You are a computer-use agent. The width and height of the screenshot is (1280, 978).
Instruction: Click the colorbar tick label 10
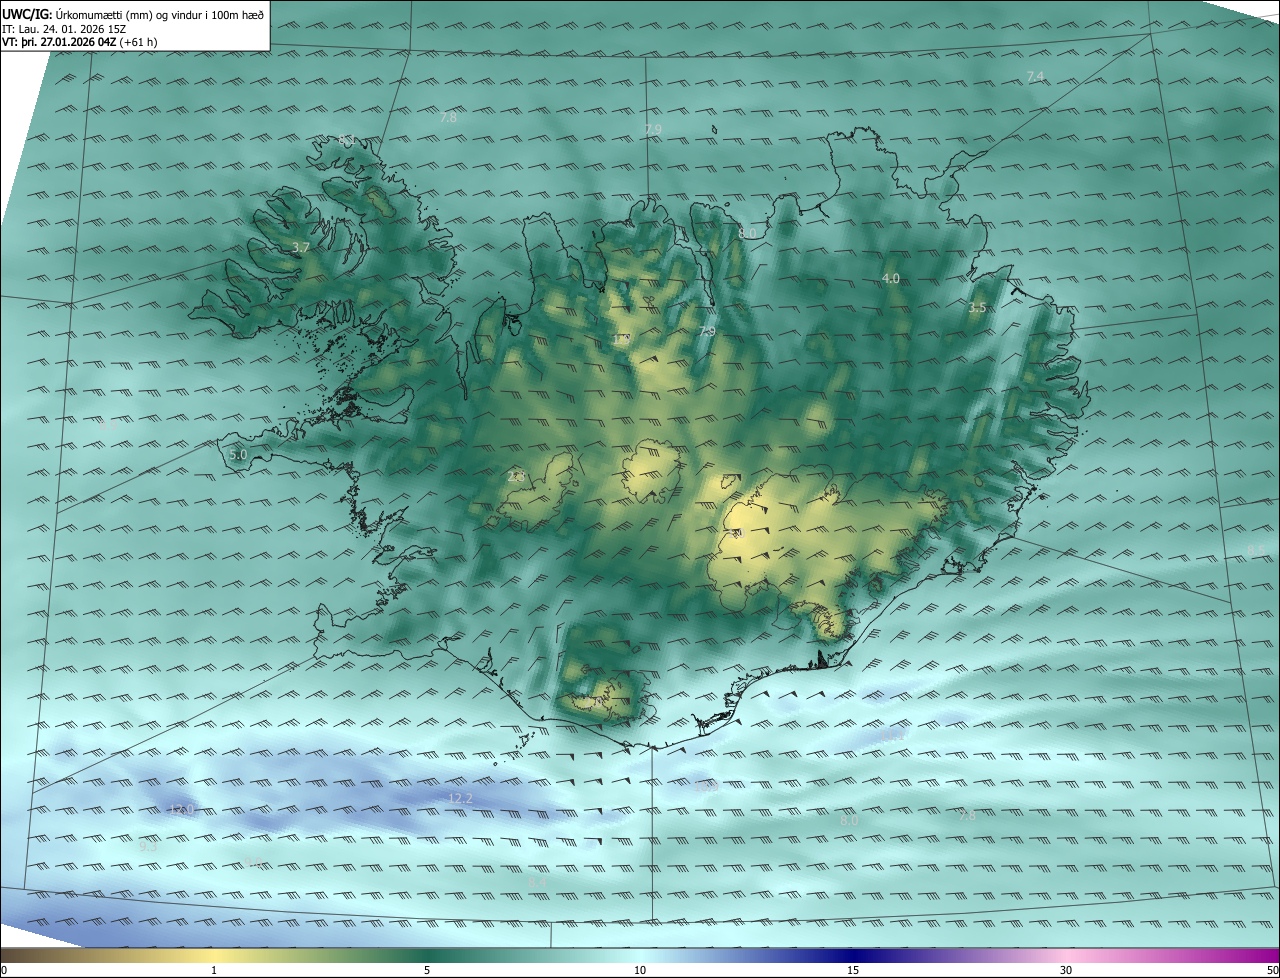(640, 970)
